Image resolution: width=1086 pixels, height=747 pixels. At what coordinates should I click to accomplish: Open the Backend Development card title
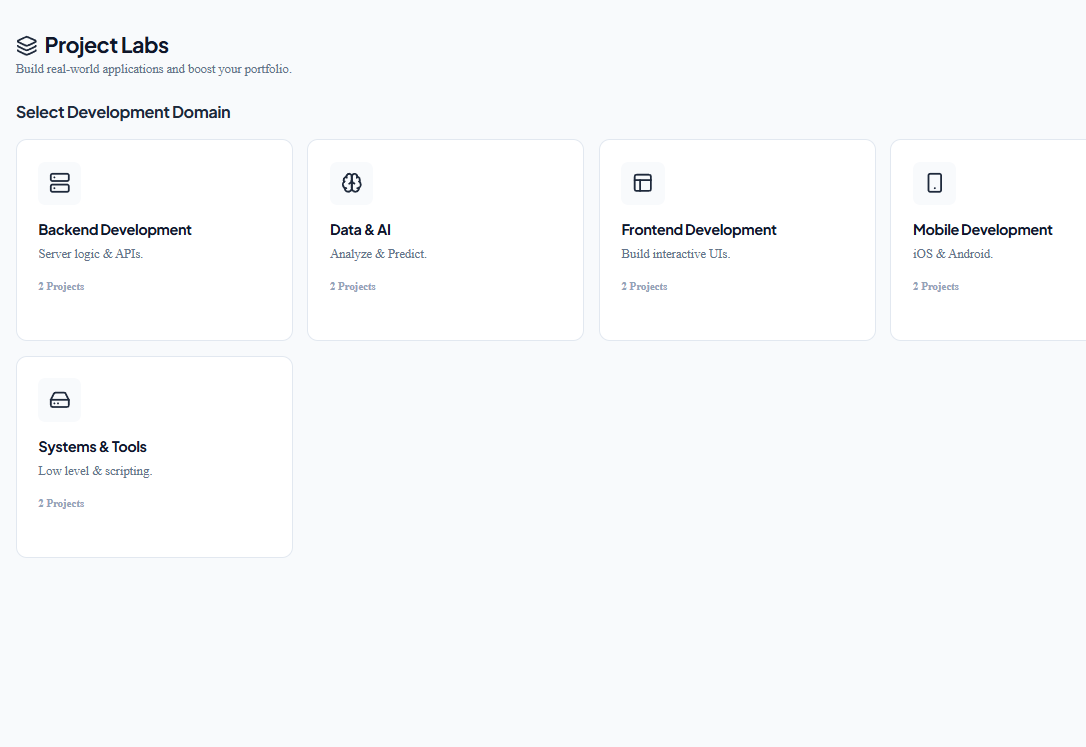[x=115, y=230]
